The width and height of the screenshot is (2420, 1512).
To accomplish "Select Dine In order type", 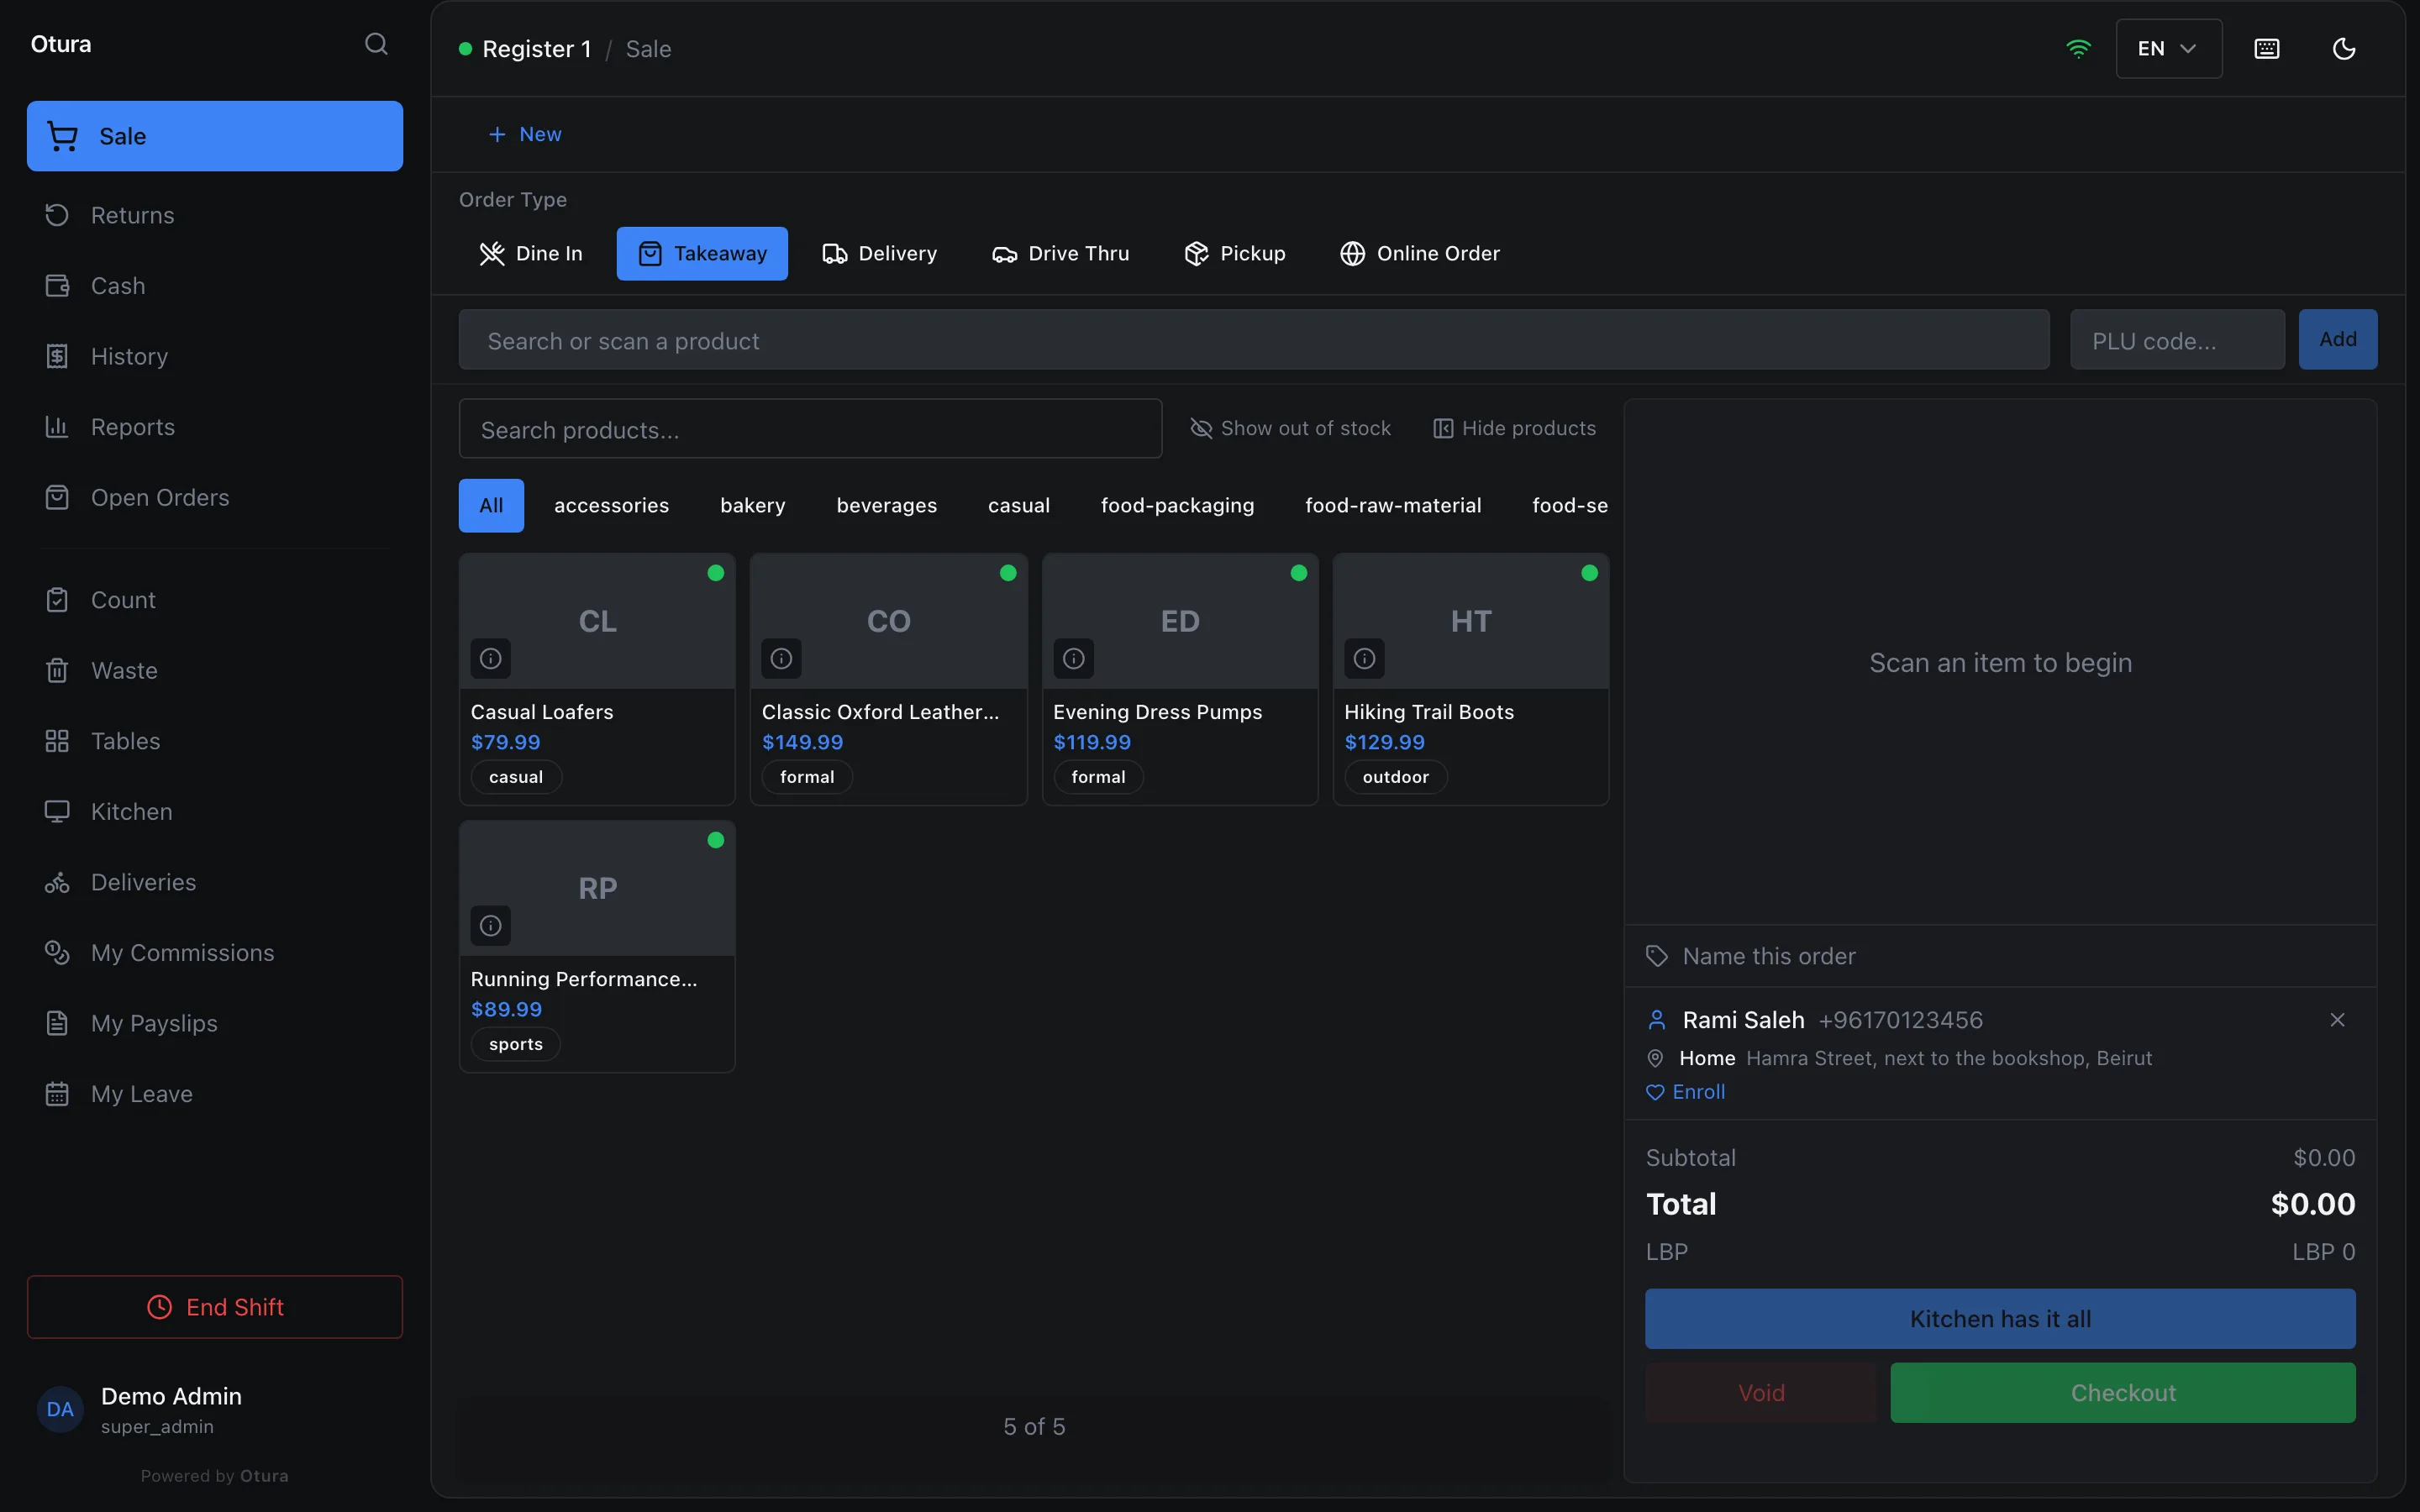I will pos(531,254).
